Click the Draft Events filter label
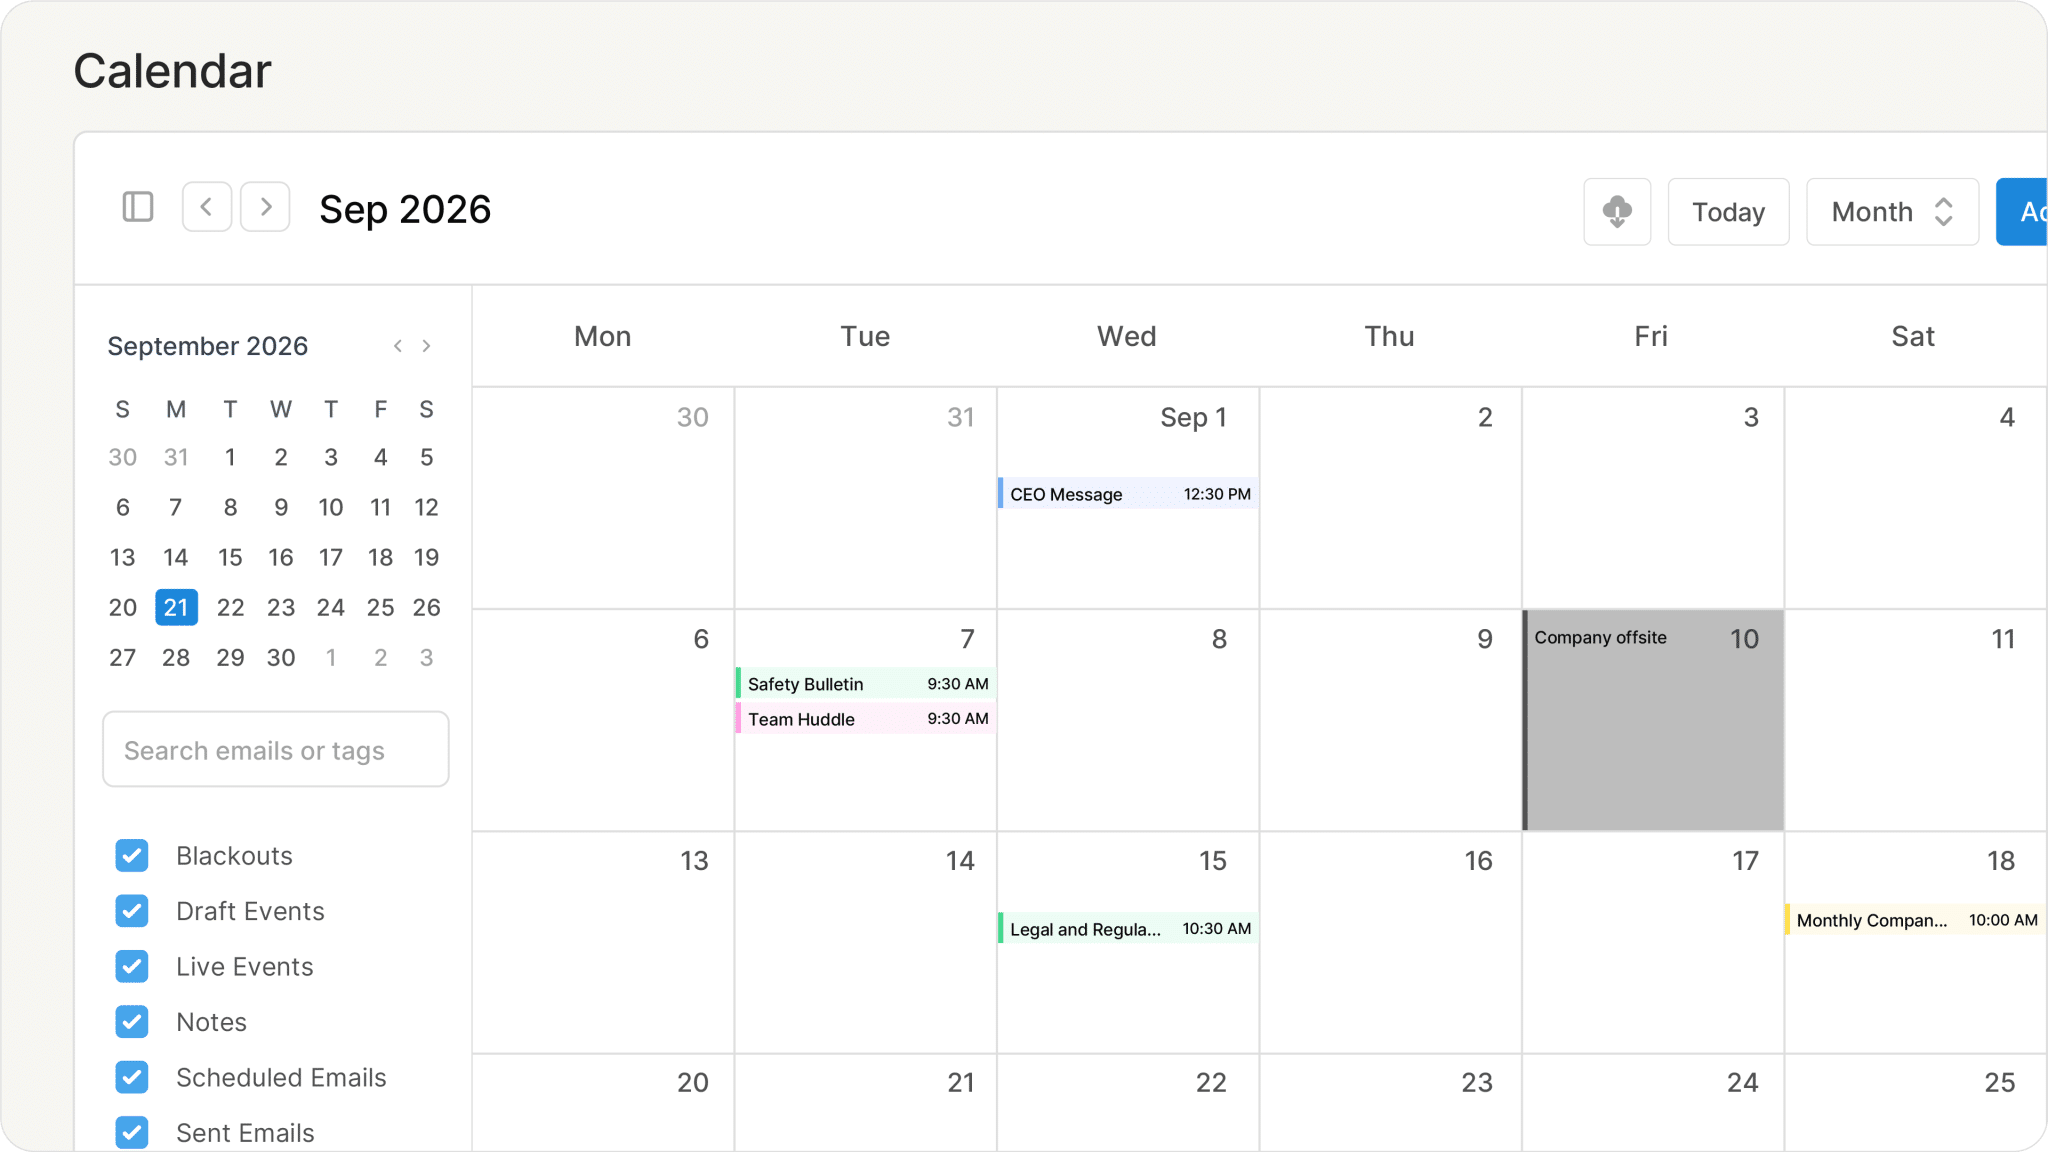Image resolution: width=2048 pixels, height=1152 pixels. point(250,911)
